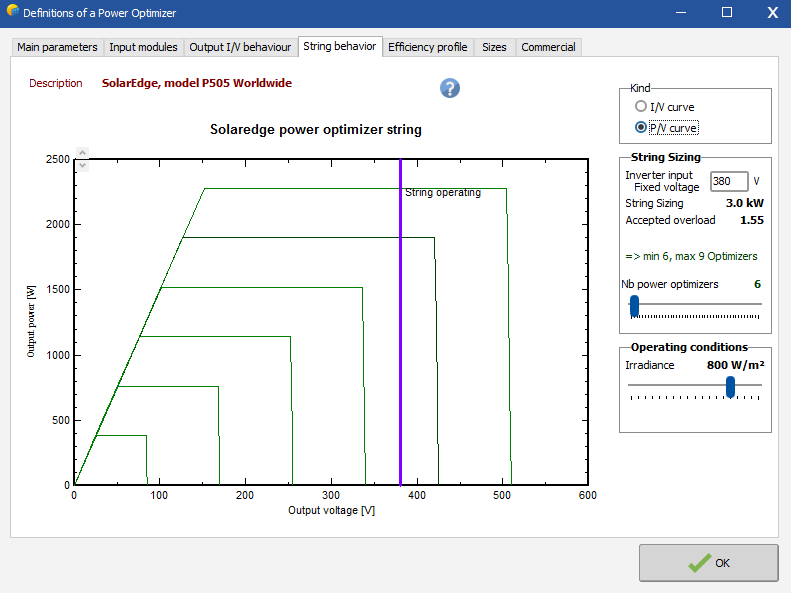791x593 pixels.
Task: Click the Inverter input fixed voltage field
Action: coord(729,181)
